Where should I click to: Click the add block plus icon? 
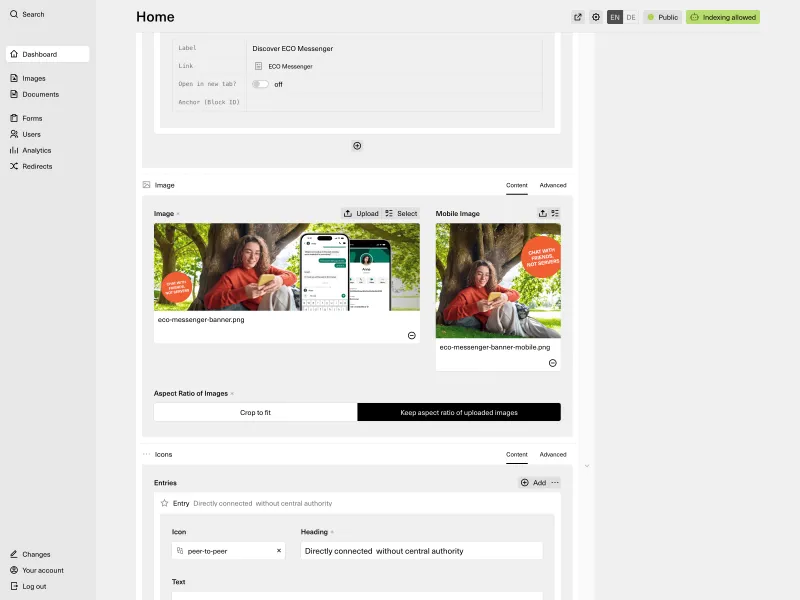tap(357, 146)
